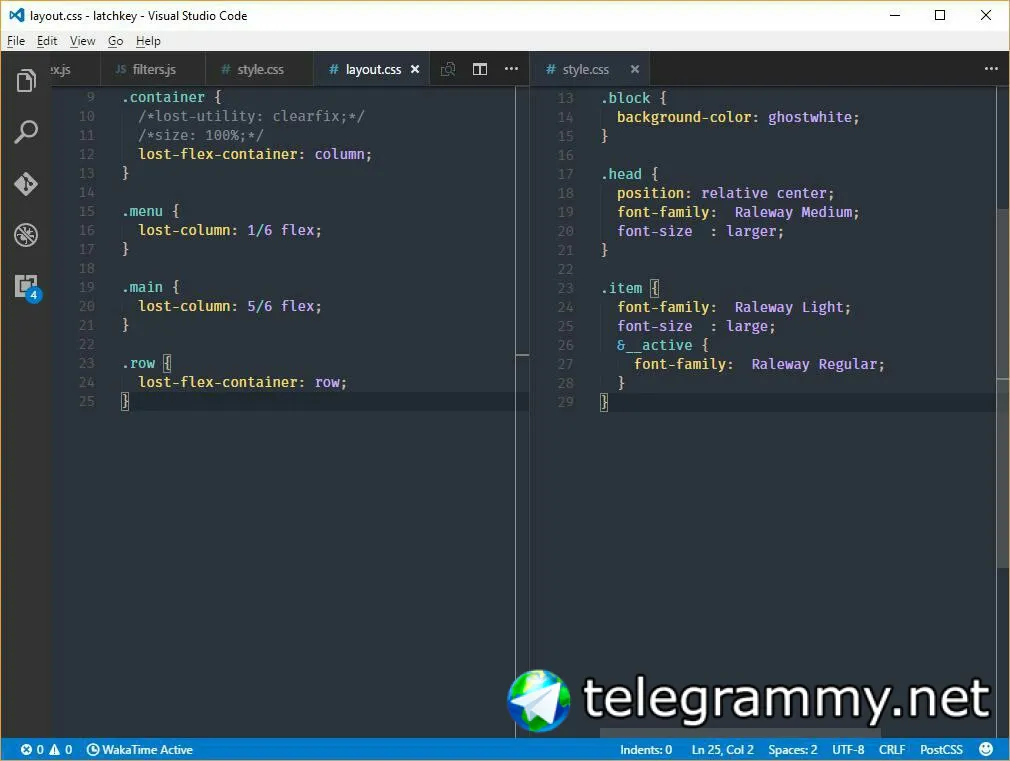Open the Search view in activity bar
This screenshot has height=761, width=1010.
coord(26,132)
